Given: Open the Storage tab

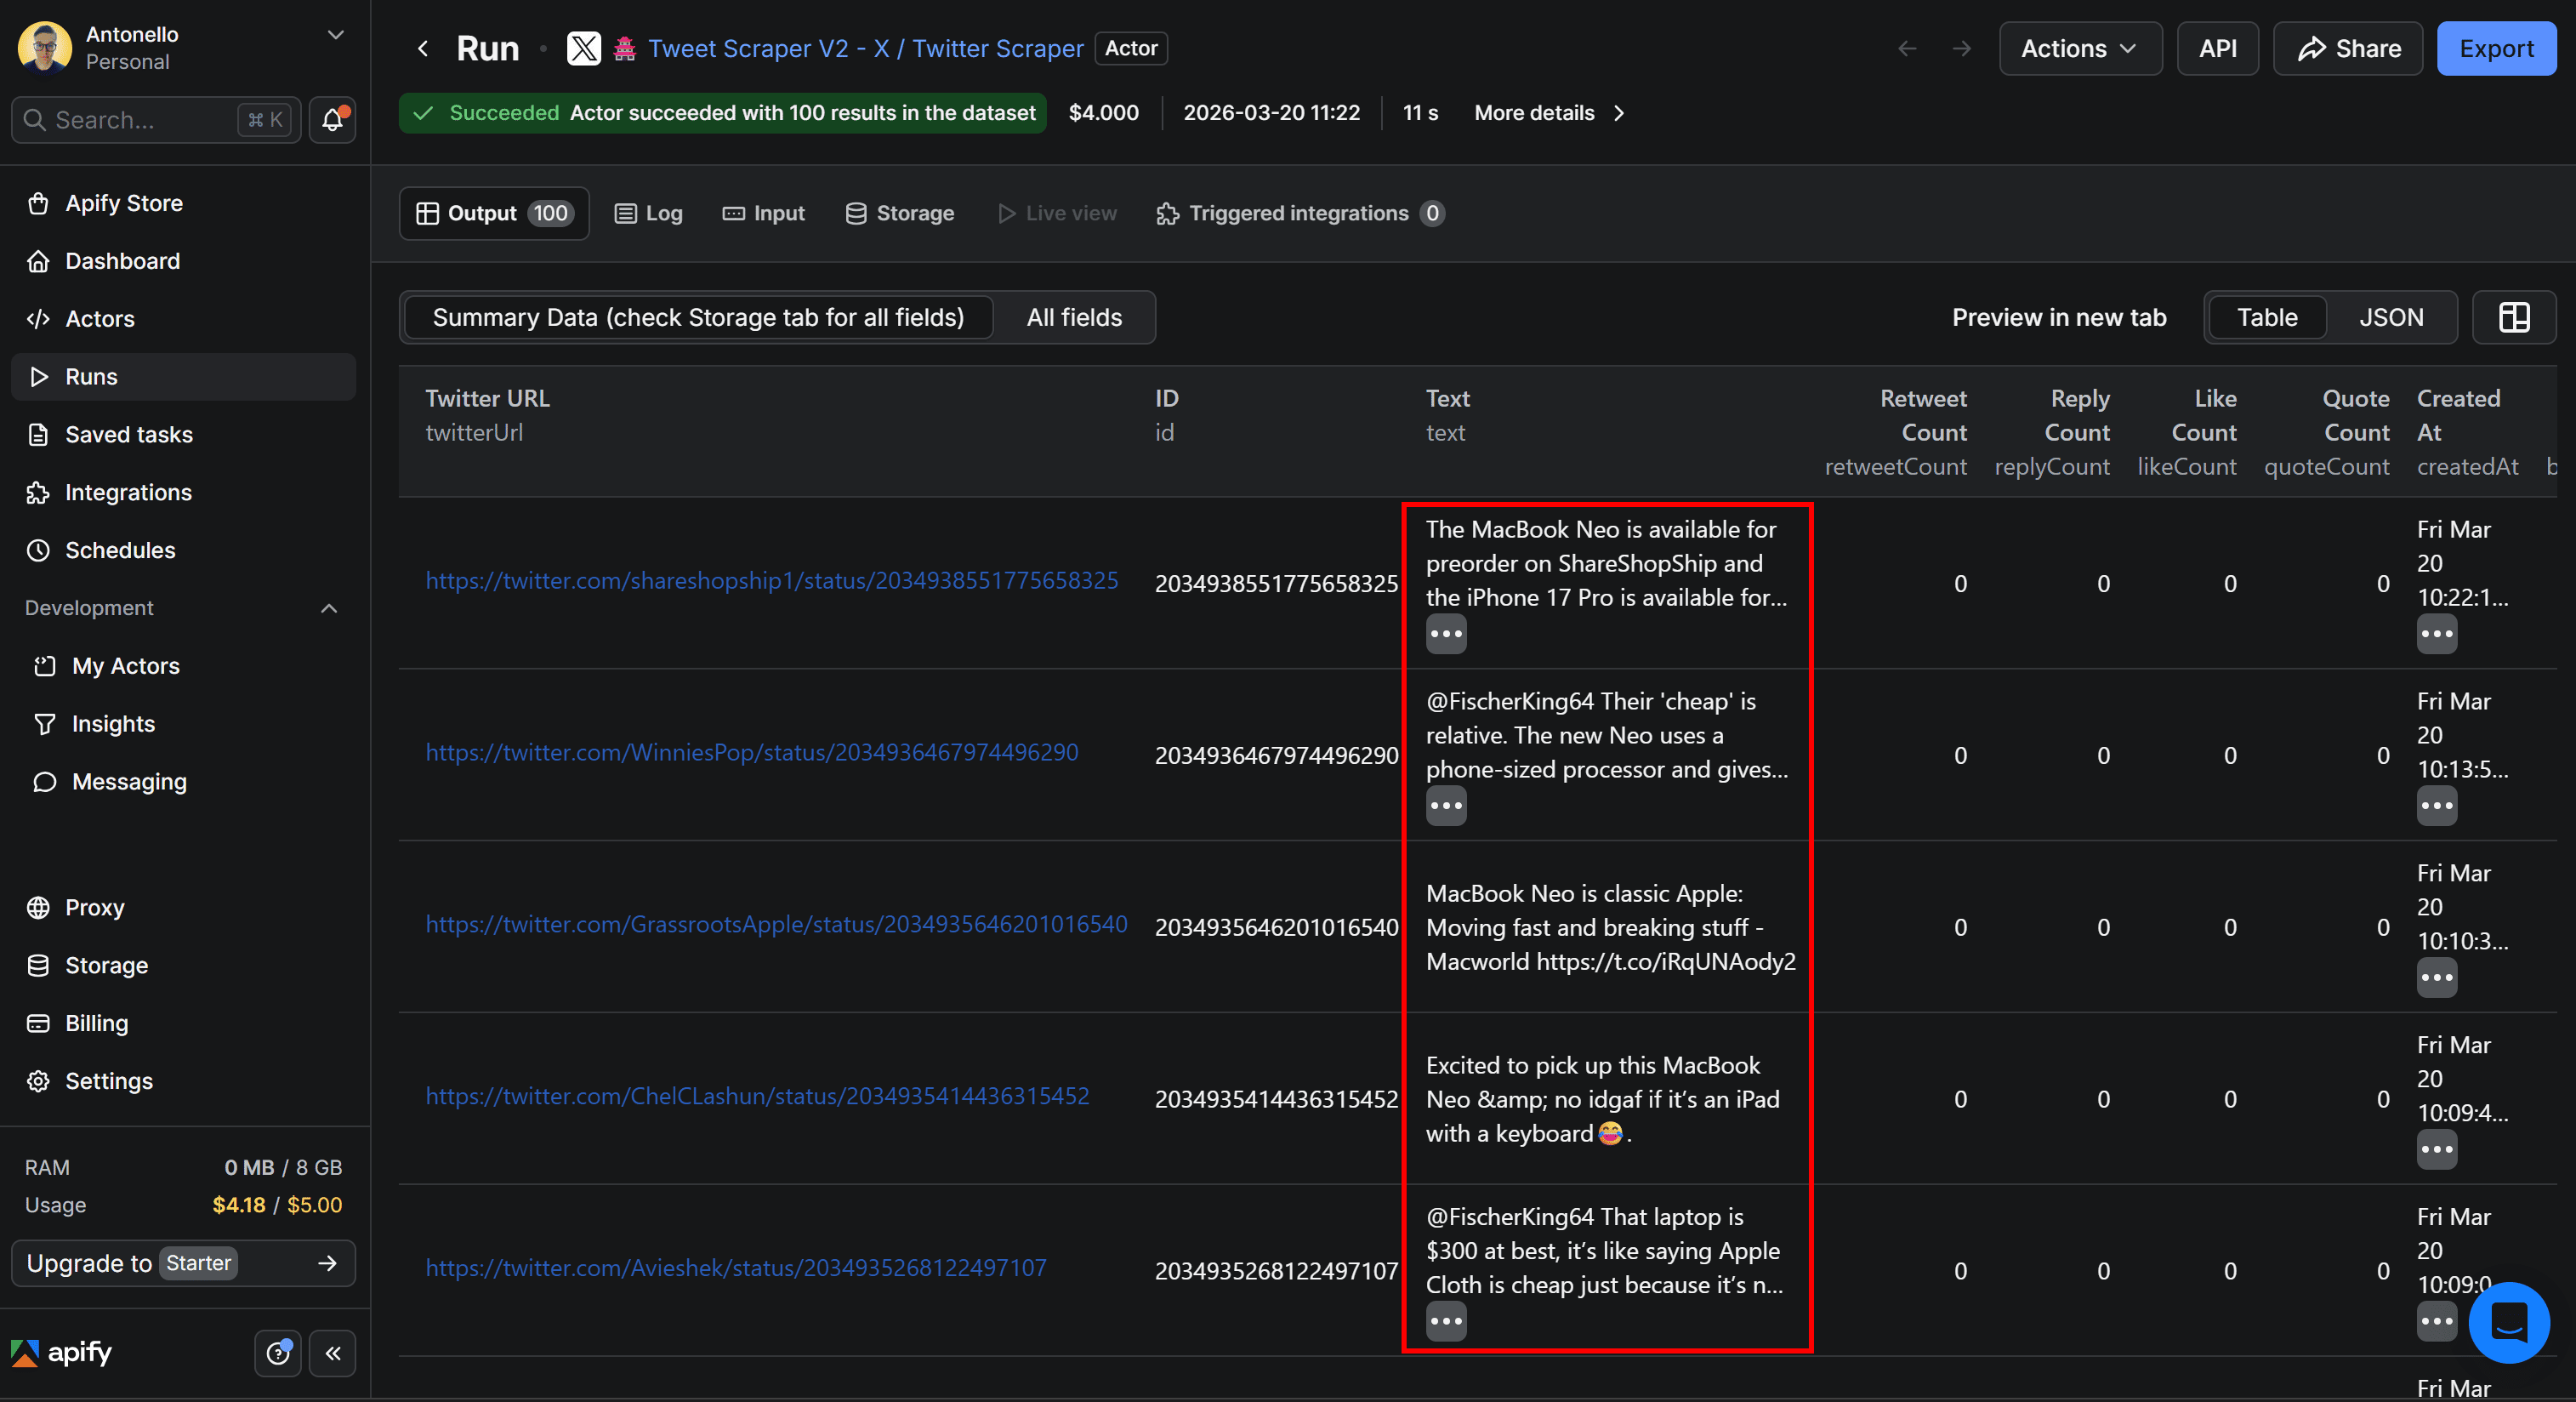Looking at the screenshot, I should [x=899, y=213].
